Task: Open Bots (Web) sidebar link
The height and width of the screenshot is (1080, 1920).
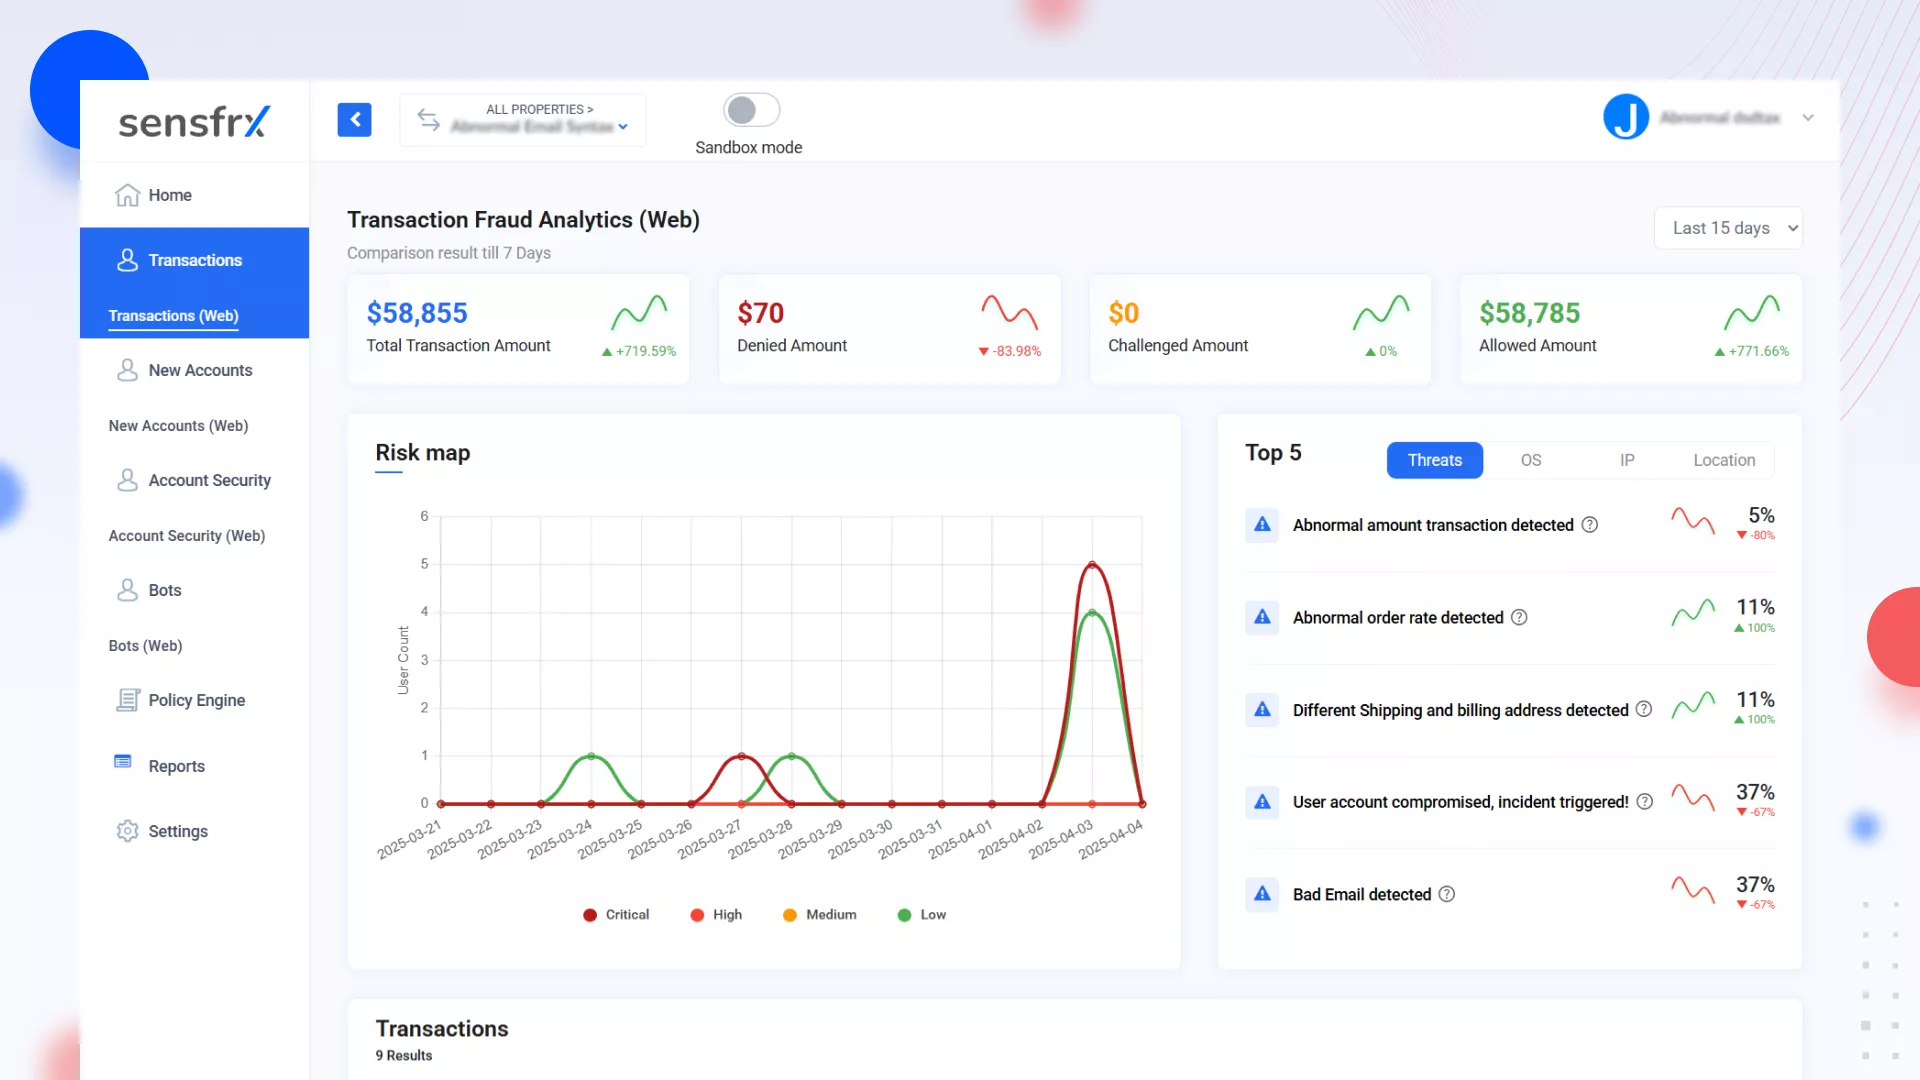Action: [x=145, y=646]
